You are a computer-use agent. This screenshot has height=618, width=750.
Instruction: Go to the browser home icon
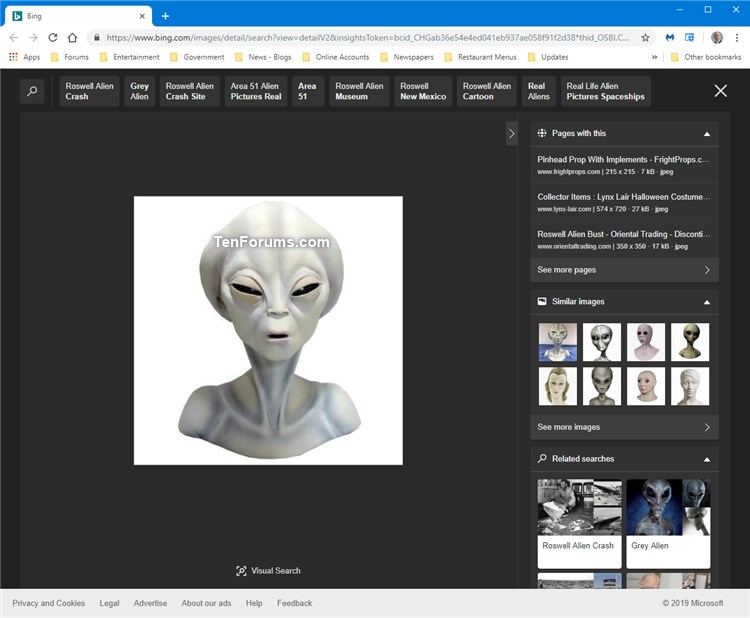coord(72,37)
